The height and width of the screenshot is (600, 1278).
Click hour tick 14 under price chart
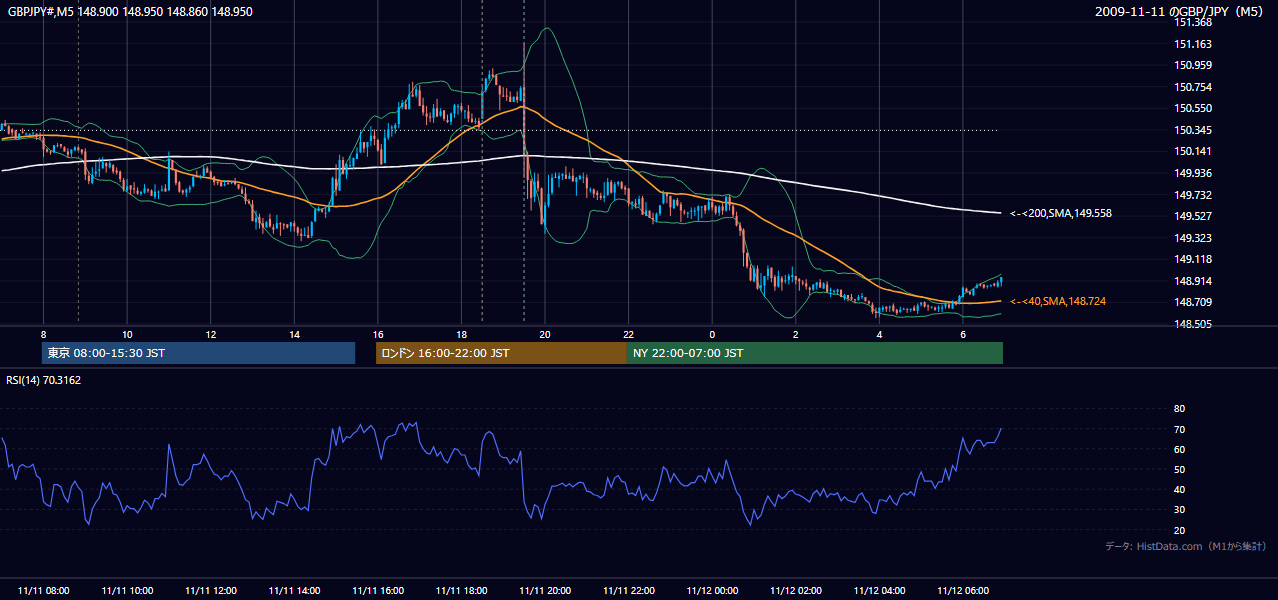click(294, 334)
